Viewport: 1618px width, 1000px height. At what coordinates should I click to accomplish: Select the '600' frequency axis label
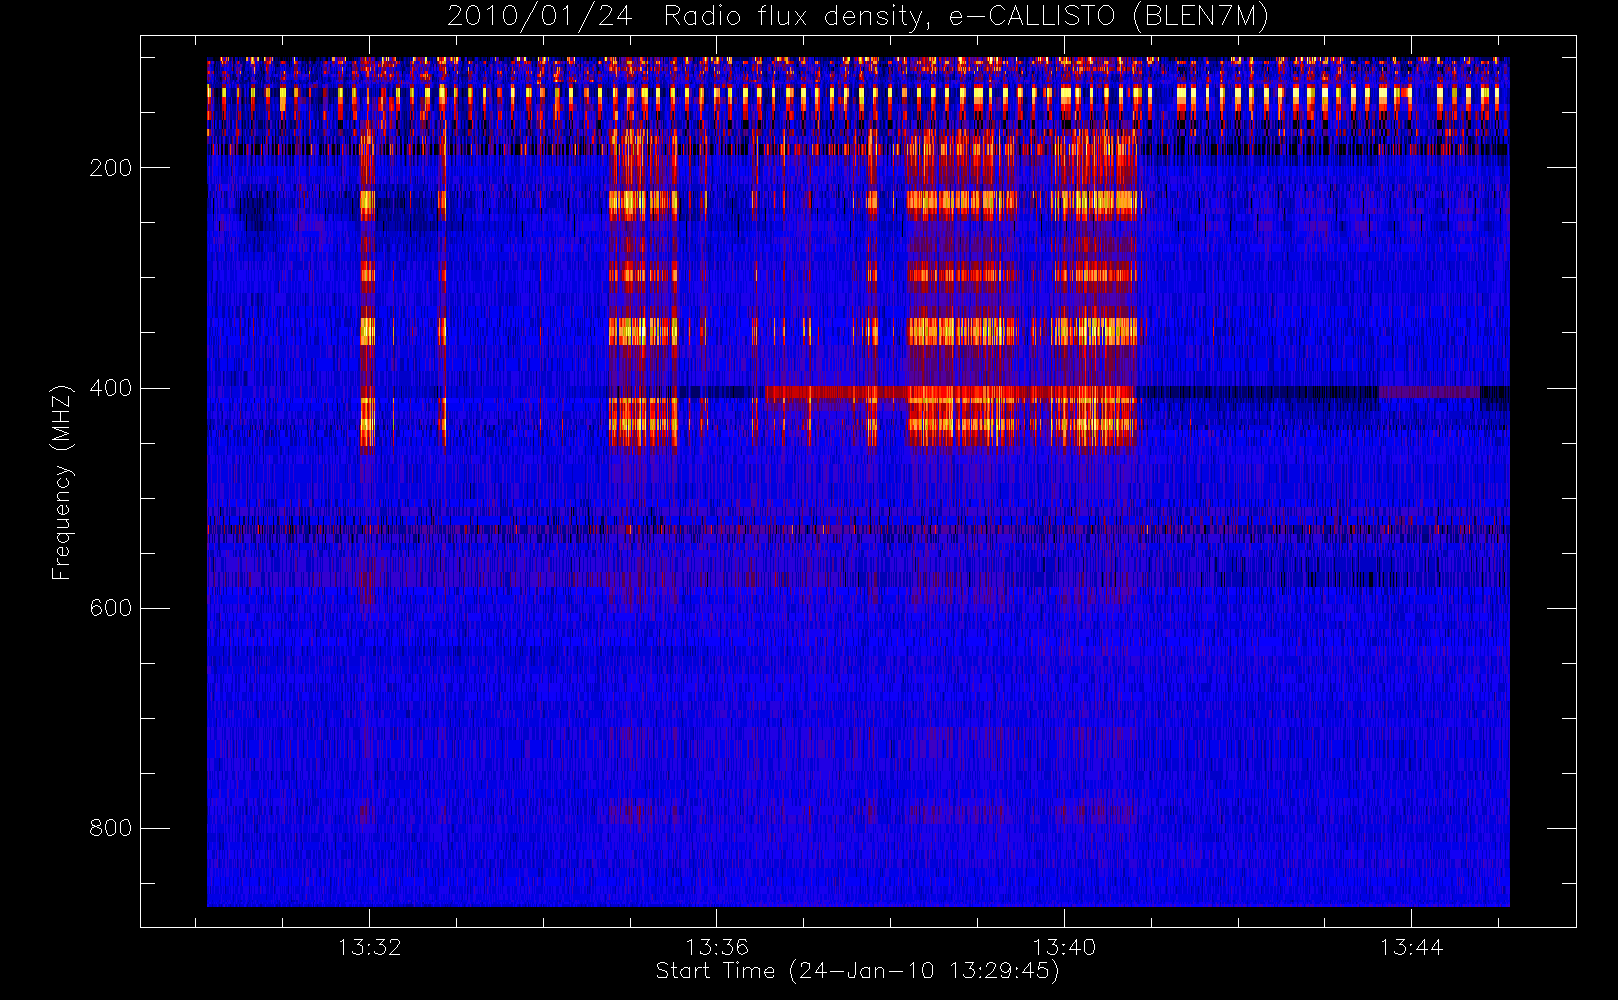pos(111,608)
